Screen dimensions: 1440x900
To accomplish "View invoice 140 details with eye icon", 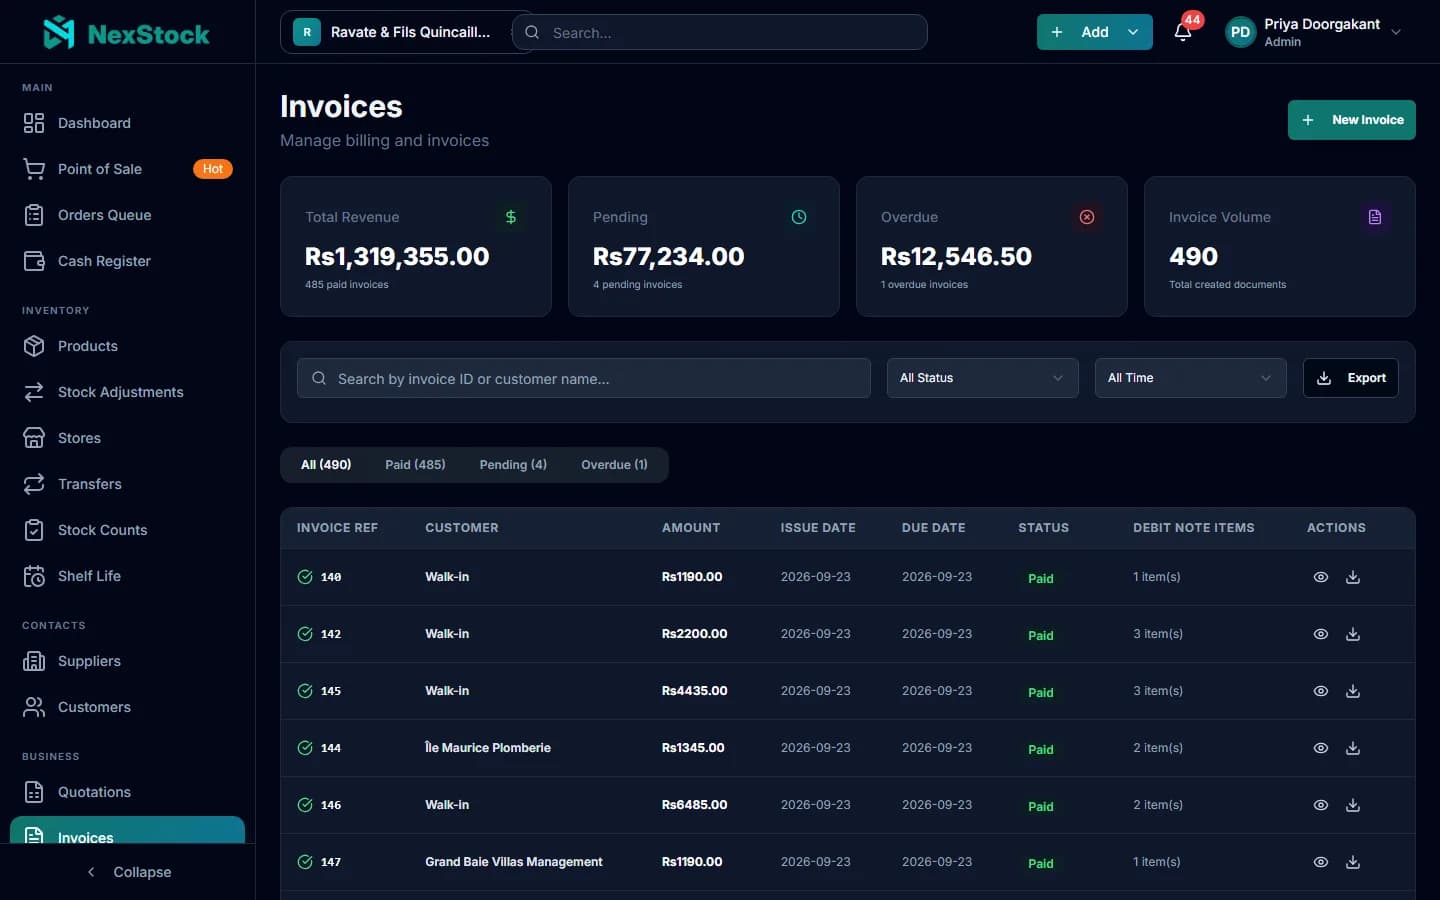I will [1321, 577].
